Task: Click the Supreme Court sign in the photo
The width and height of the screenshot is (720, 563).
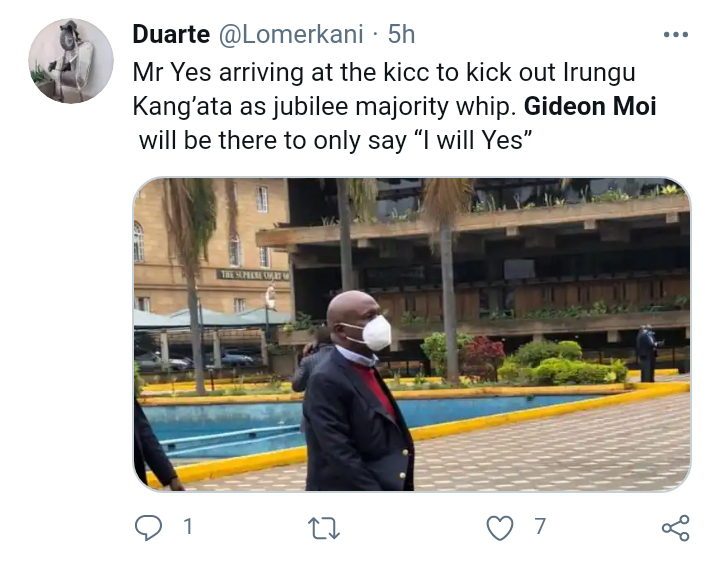Action: [x=253, y=275]
